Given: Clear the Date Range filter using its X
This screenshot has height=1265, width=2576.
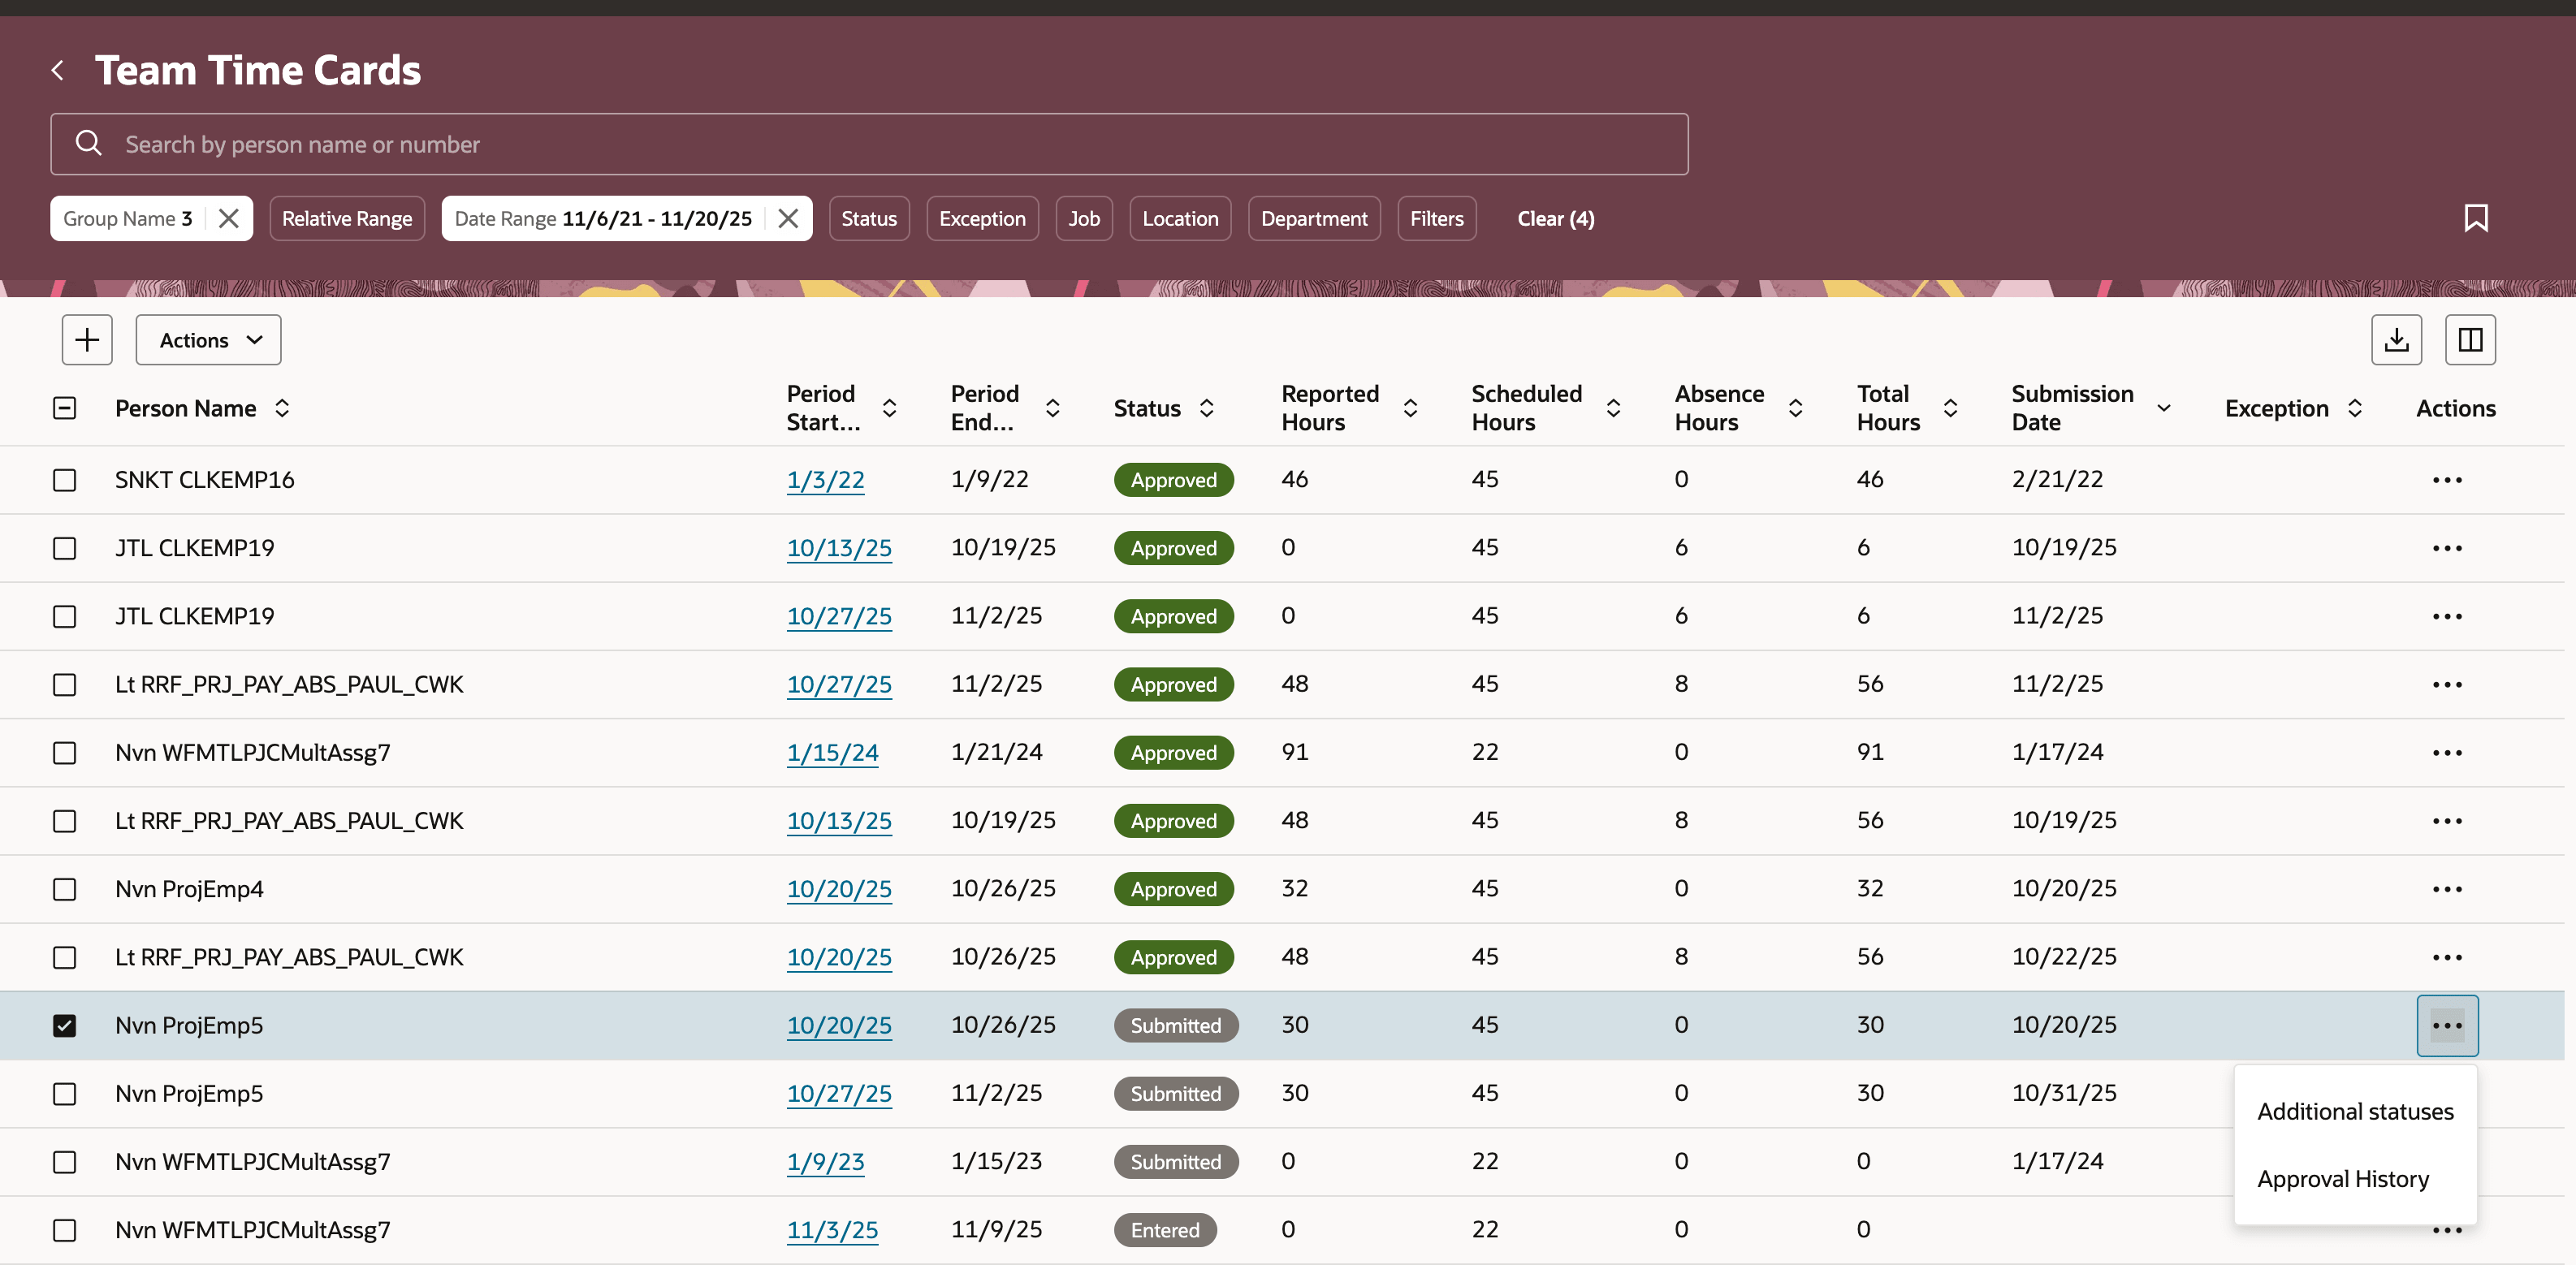Looking at the screenshot, I should point(788,218).
